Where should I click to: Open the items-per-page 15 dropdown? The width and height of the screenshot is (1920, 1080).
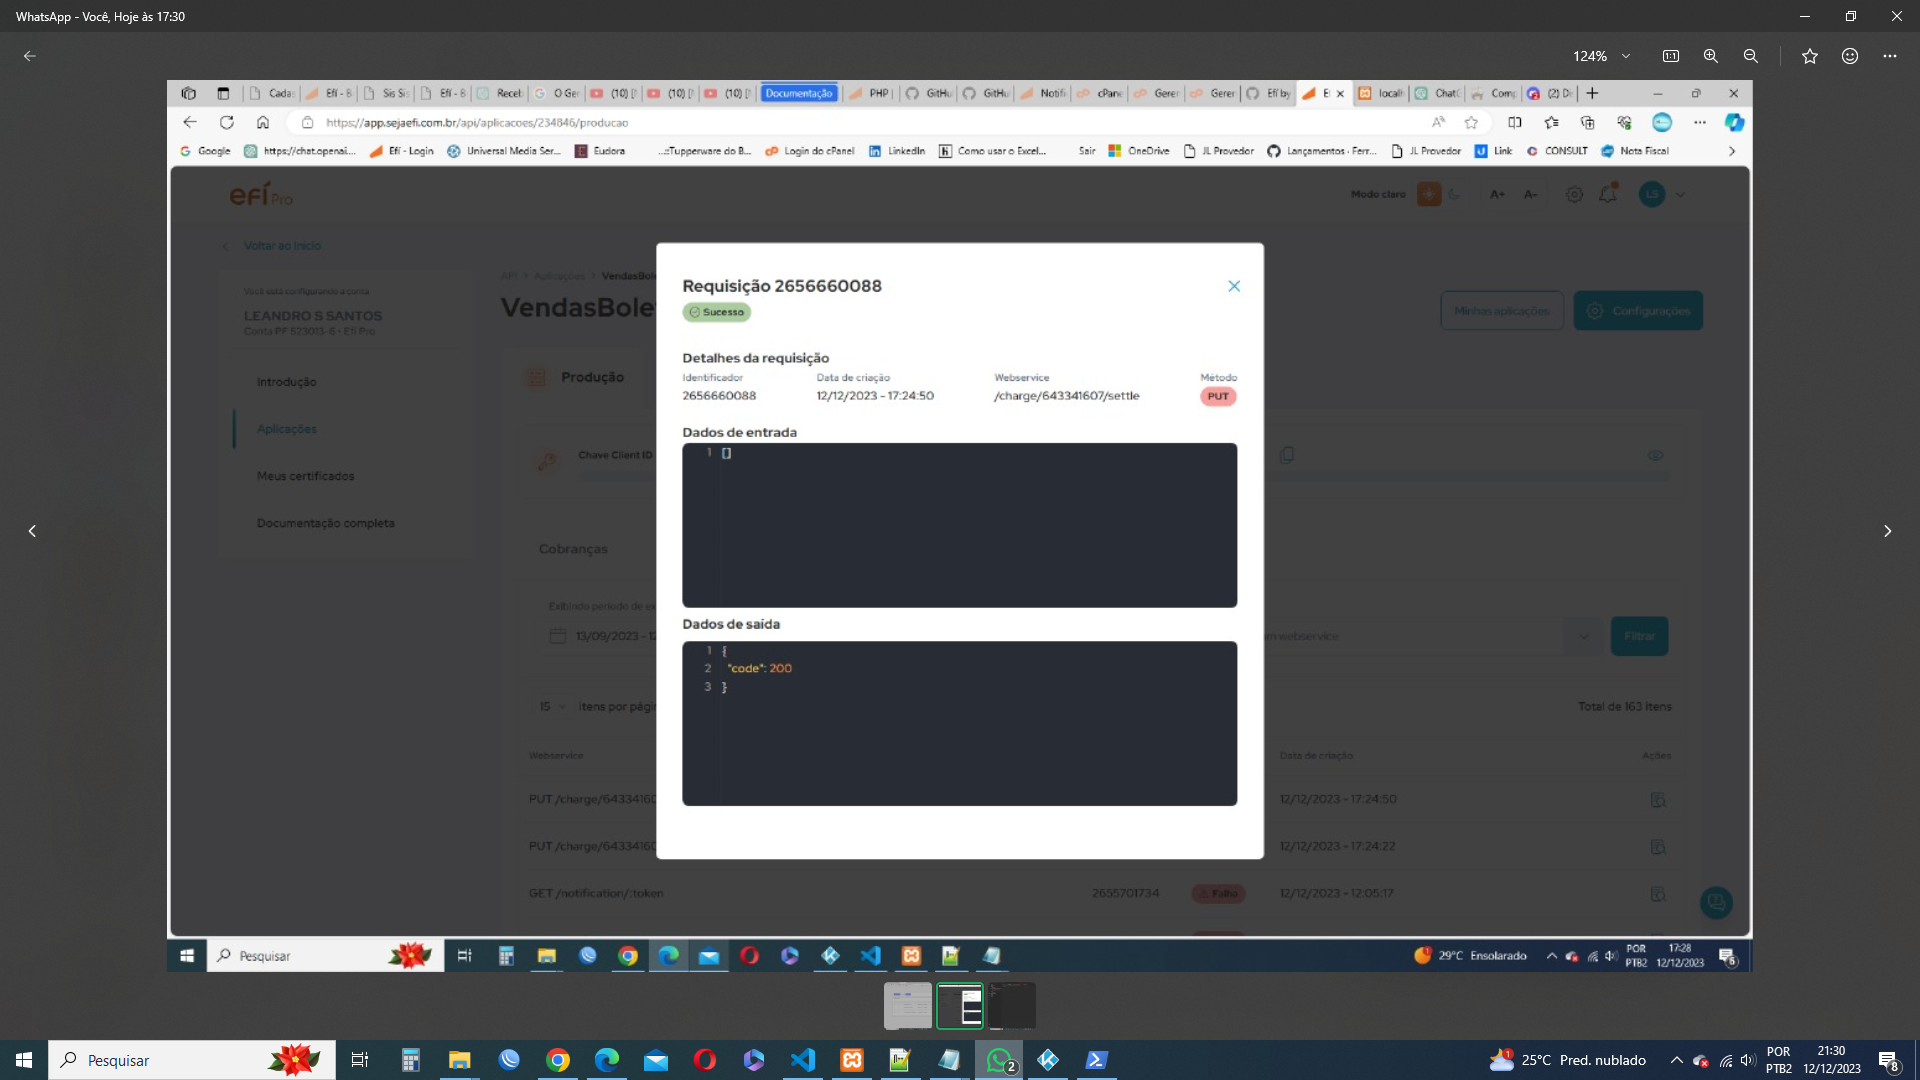pos(552,706)
